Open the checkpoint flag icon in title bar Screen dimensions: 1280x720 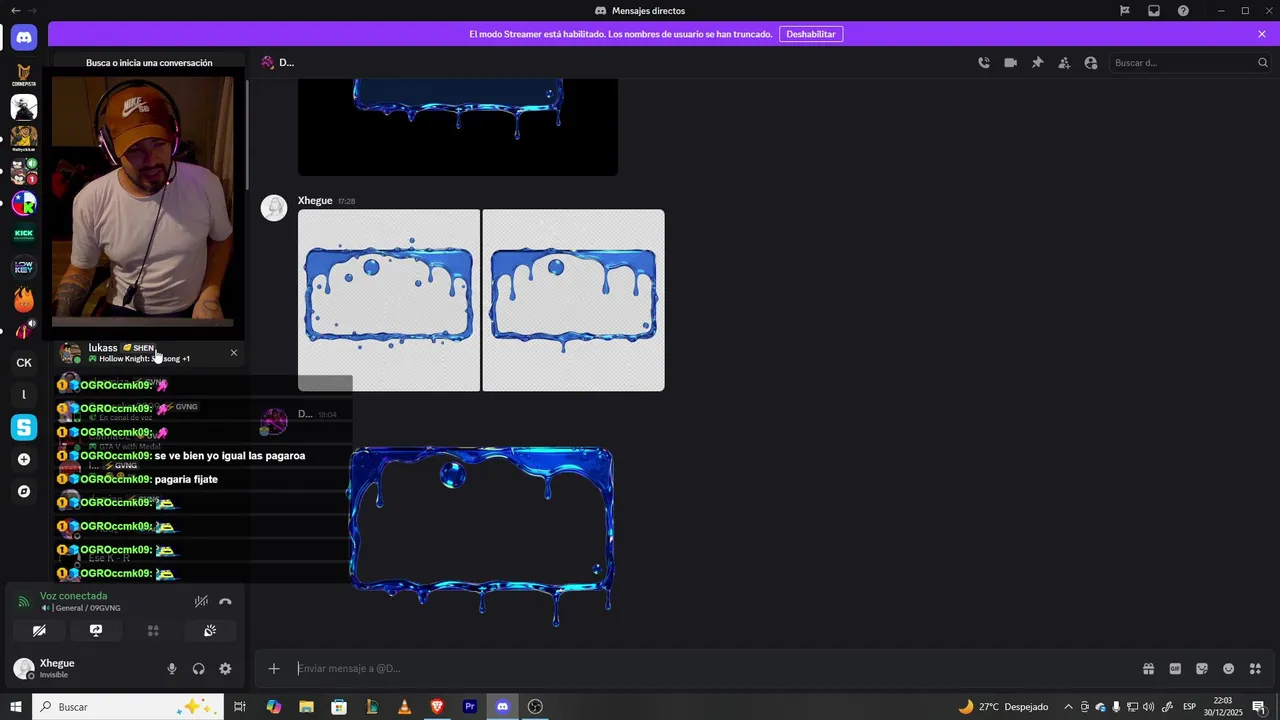point(1125,10)
